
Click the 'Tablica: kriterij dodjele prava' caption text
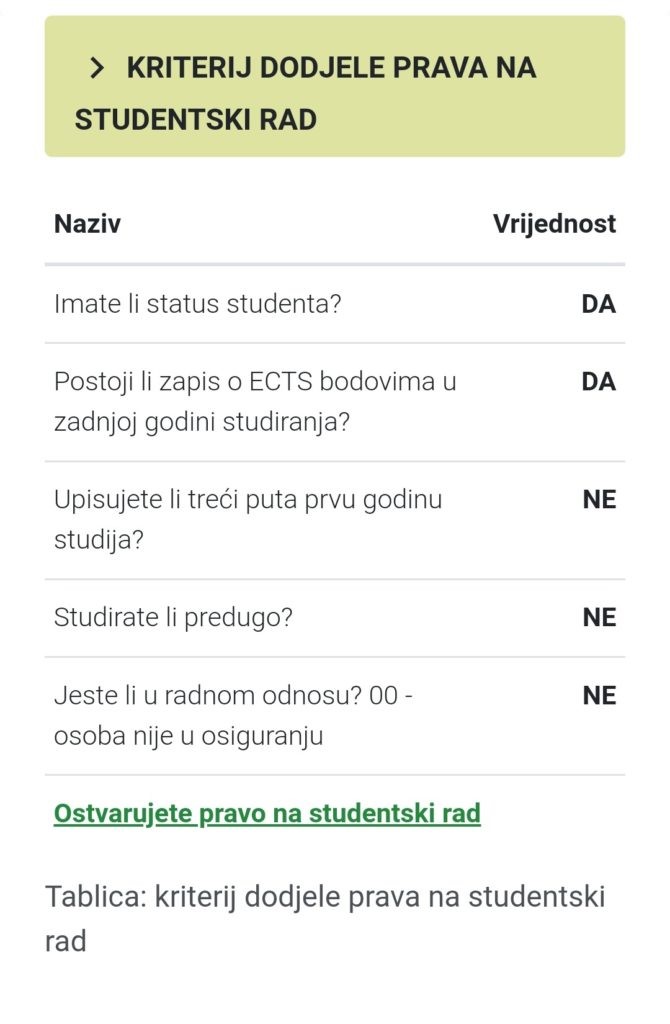coord(325,895)
